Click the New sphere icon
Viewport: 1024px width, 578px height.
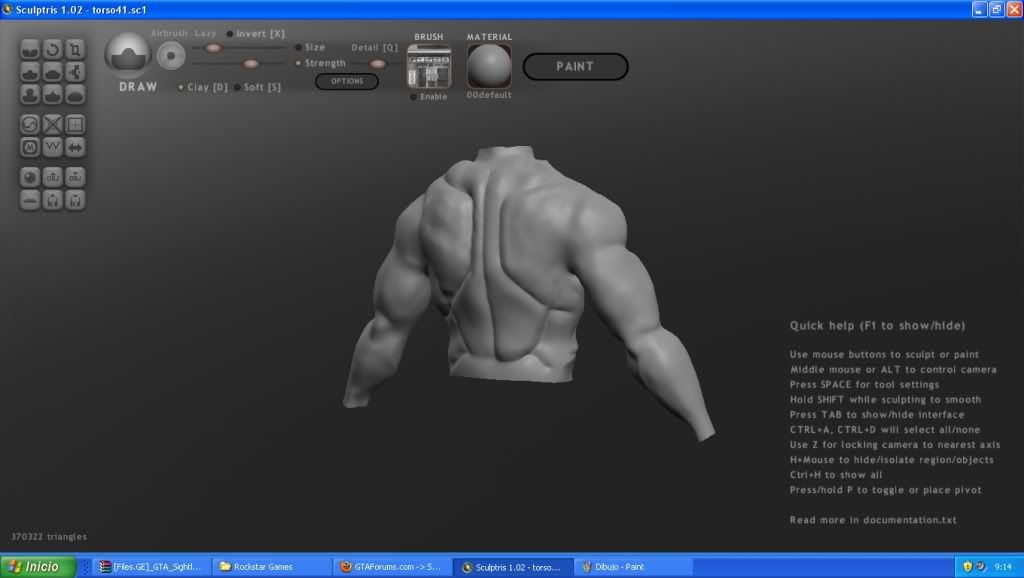30,177
